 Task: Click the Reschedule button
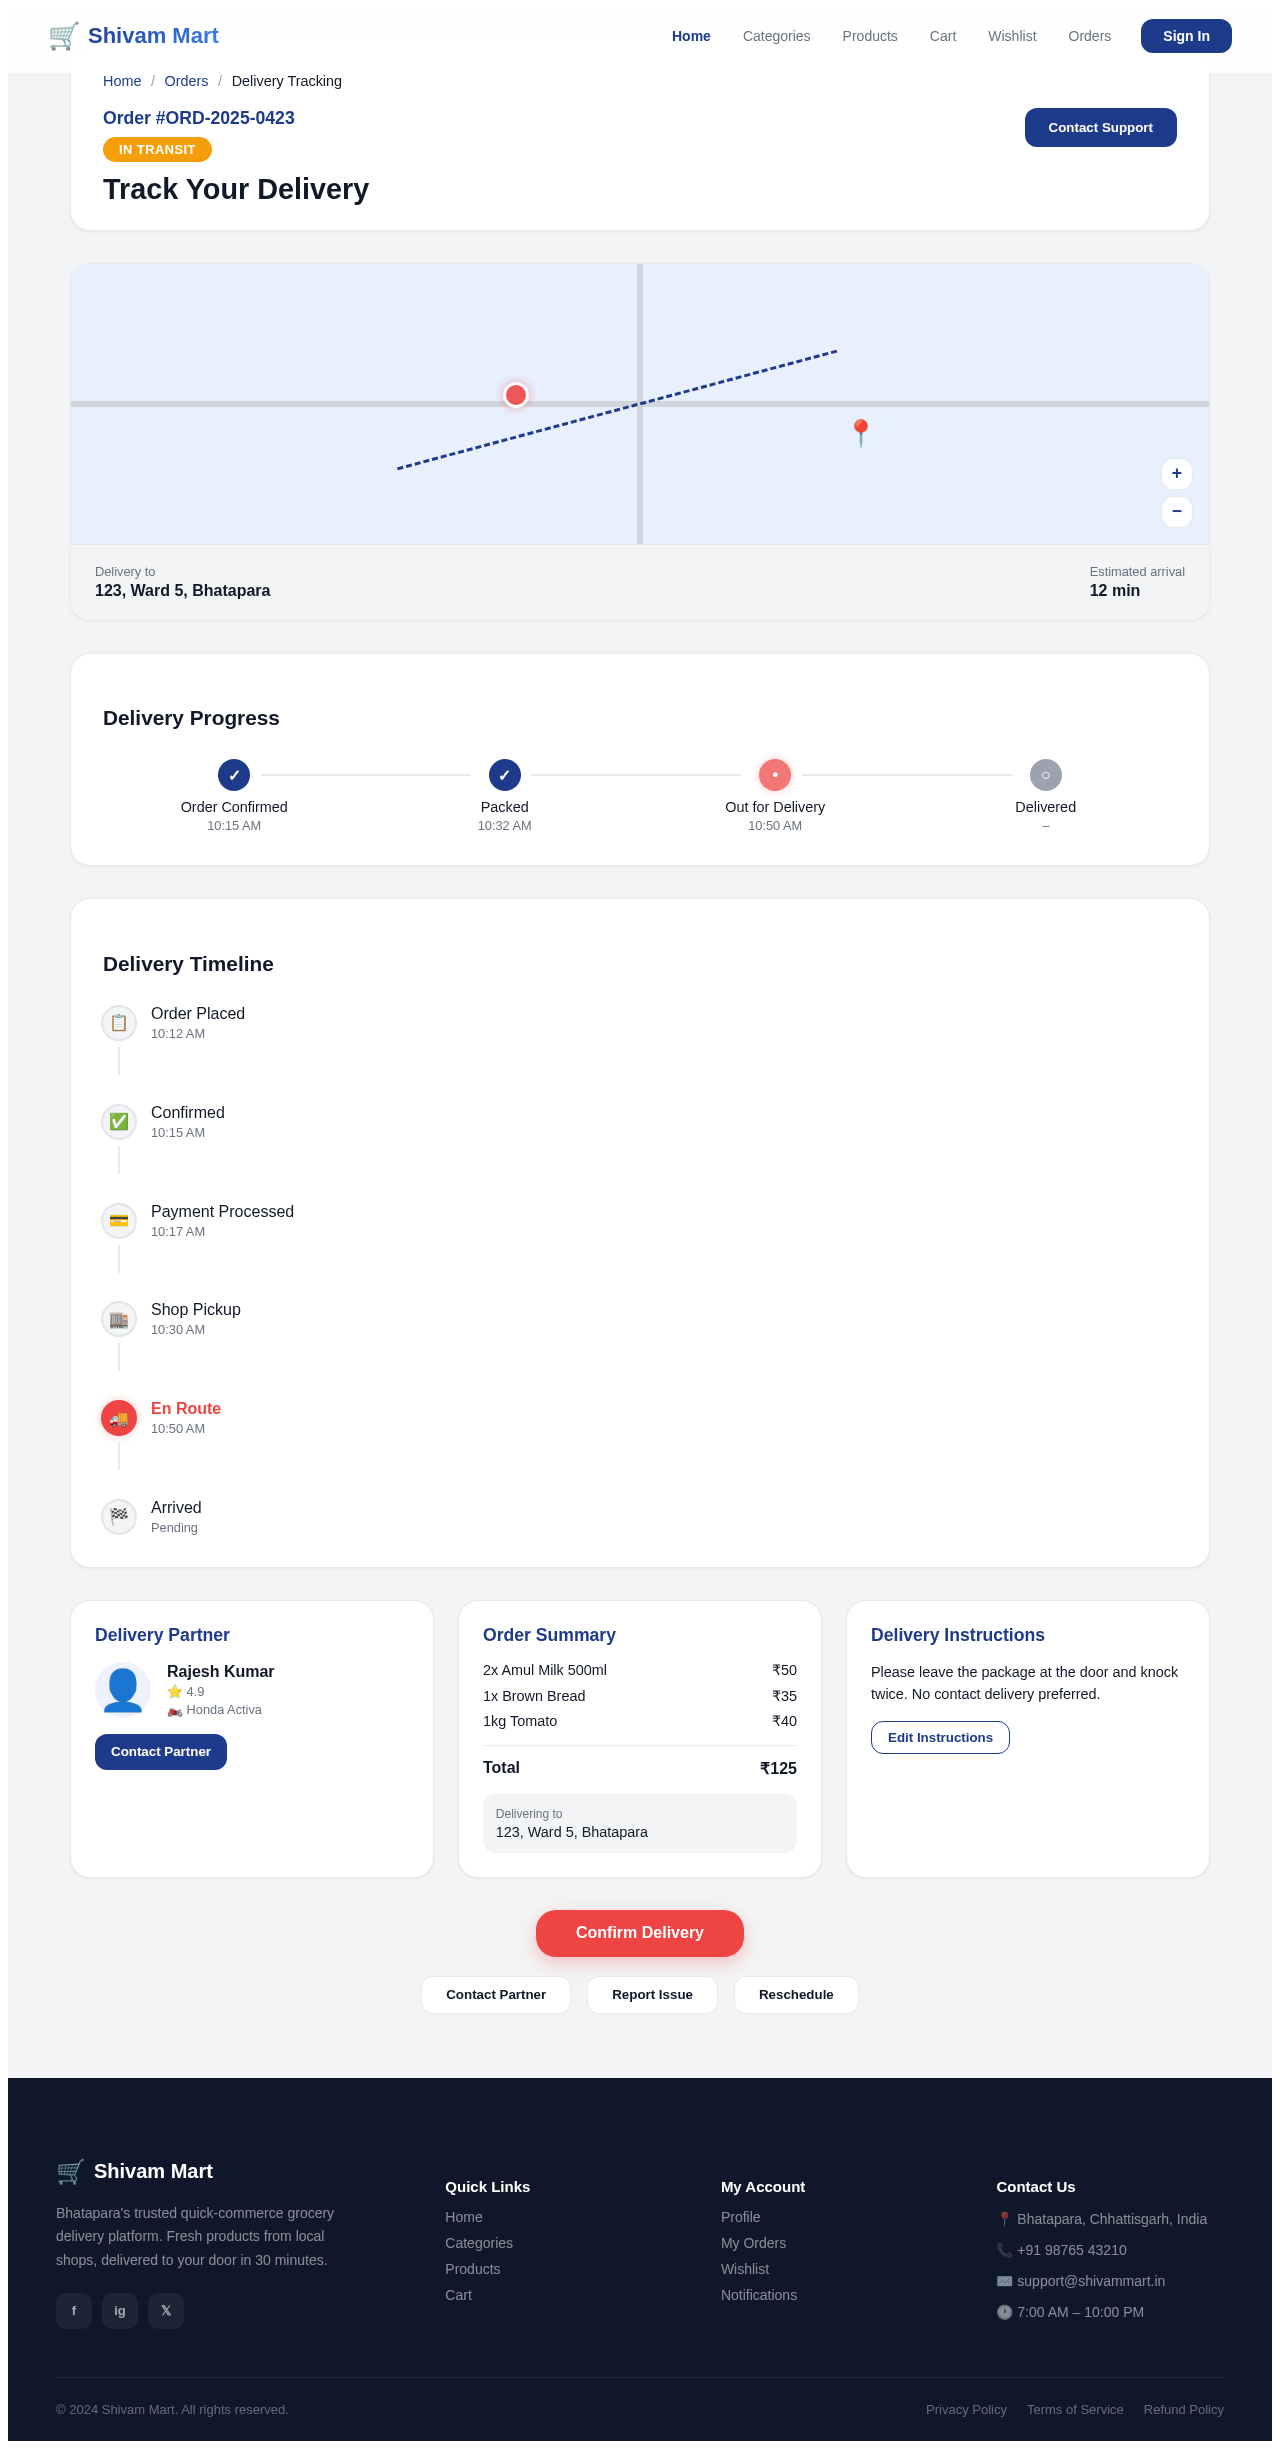pos(796,1995)
